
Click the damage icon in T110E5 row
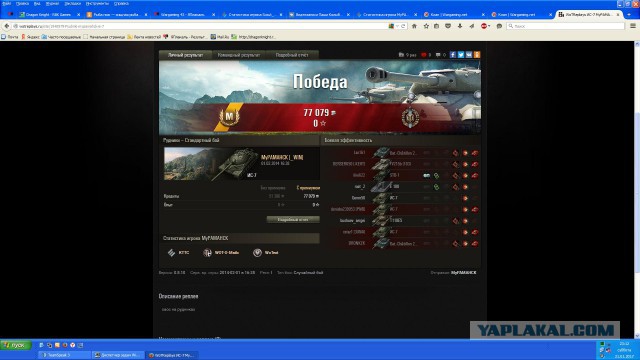click(x=465, y=221)
